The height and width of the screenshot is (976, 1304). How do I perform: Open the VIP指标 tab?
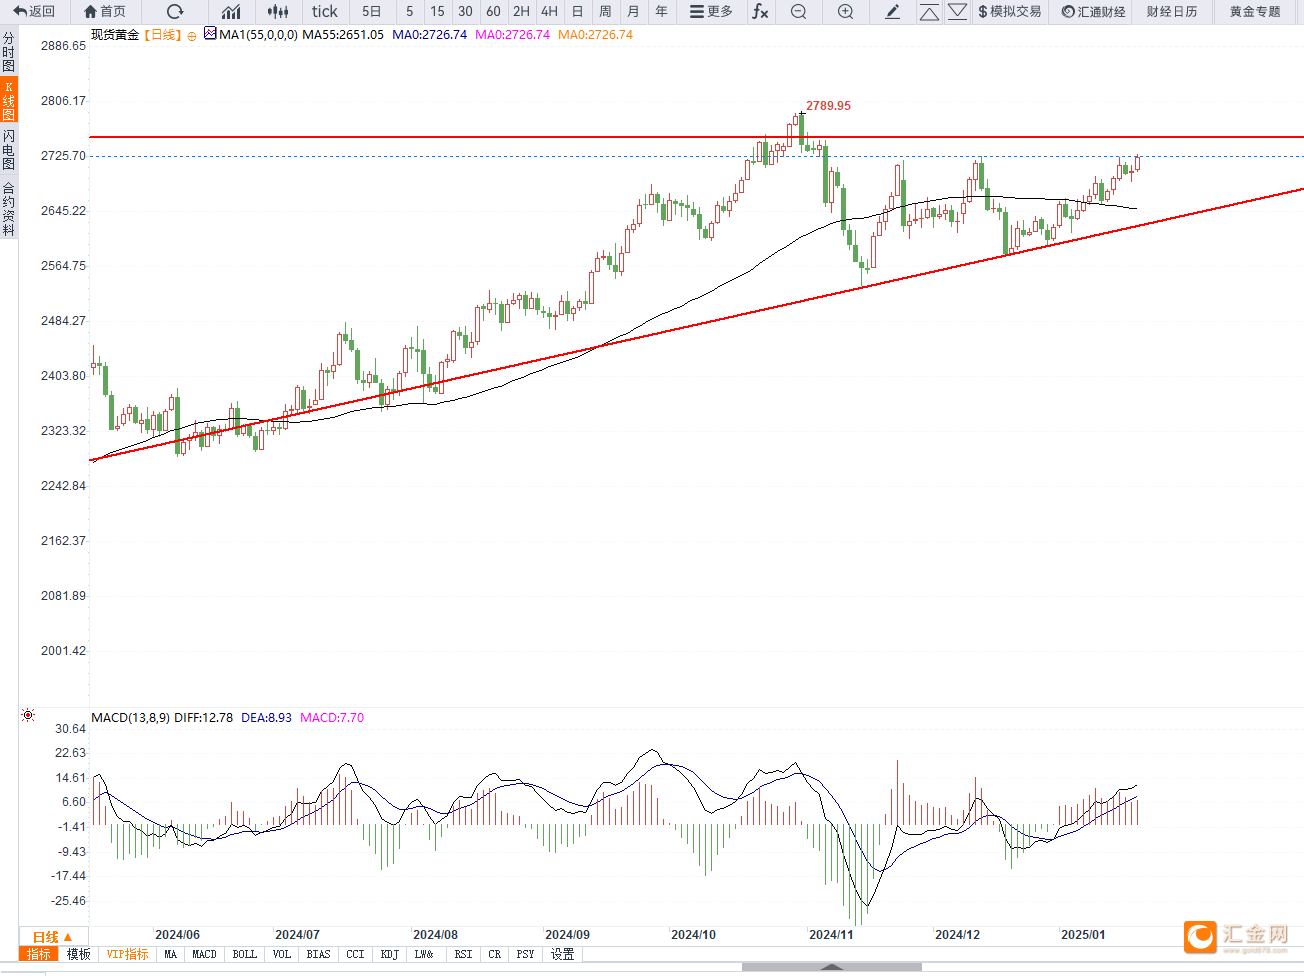coord(128,954)
